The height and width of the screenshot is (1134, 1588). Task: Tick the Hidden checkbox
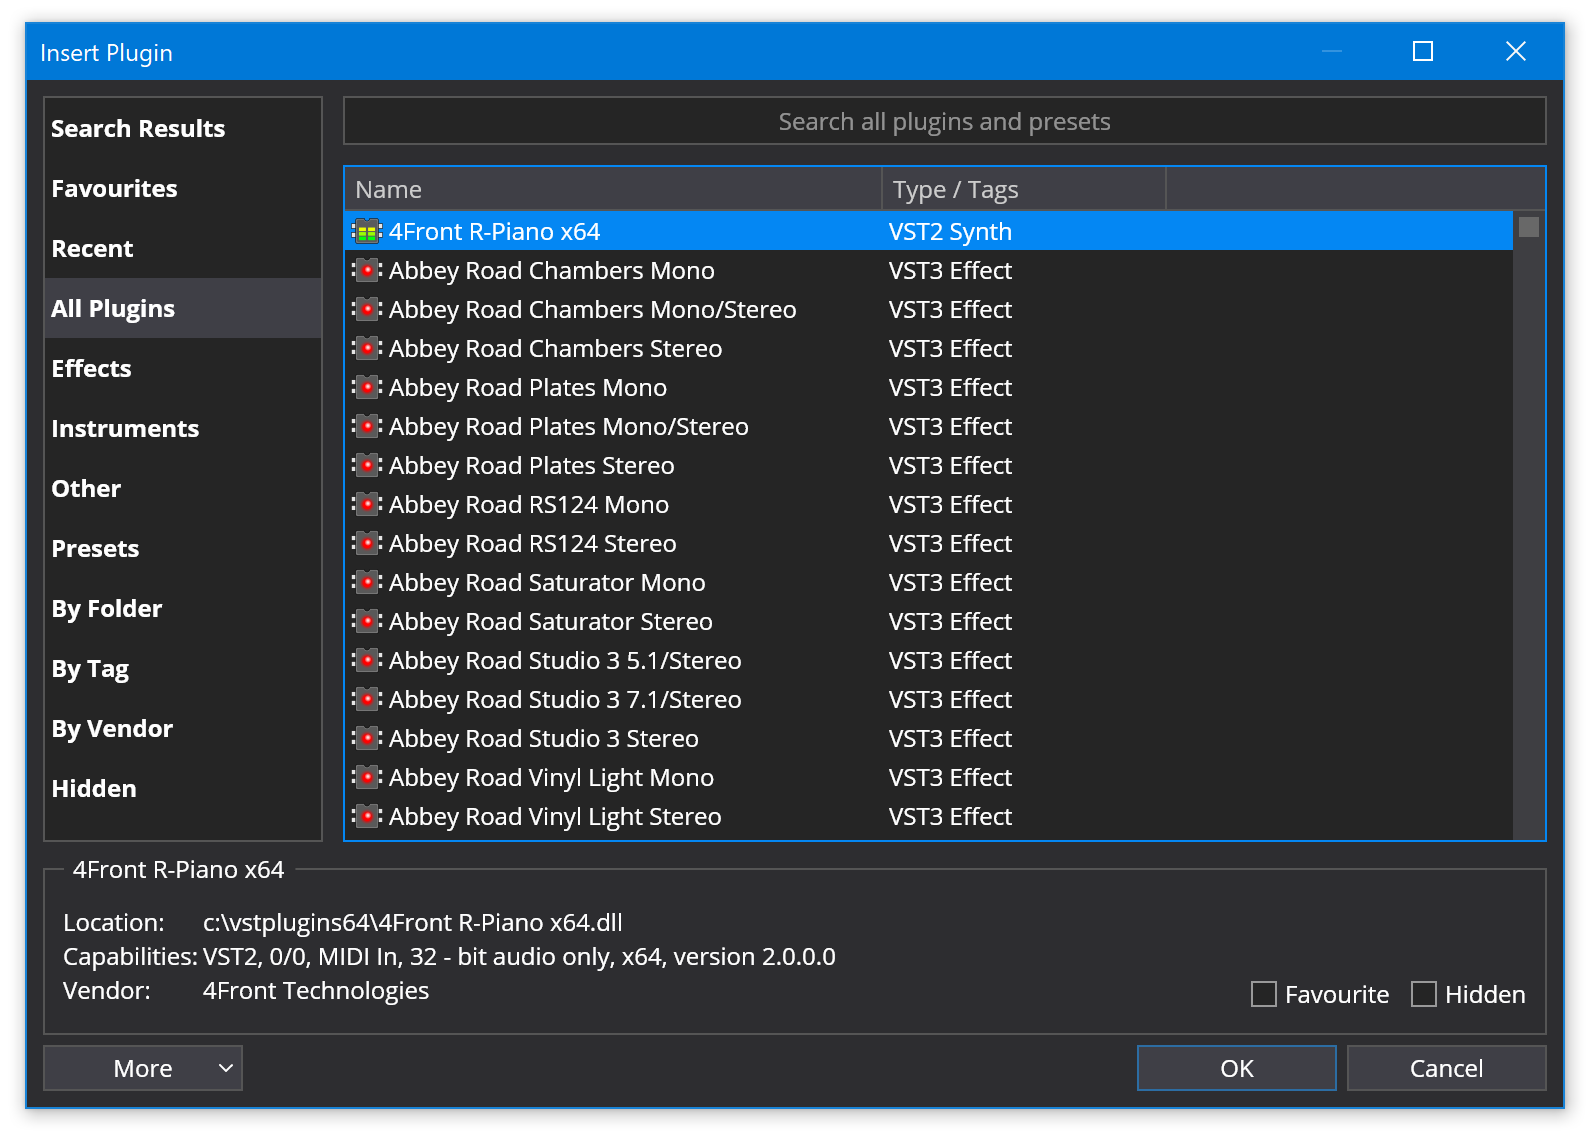pyautogui.click(x=1424, y=994)
